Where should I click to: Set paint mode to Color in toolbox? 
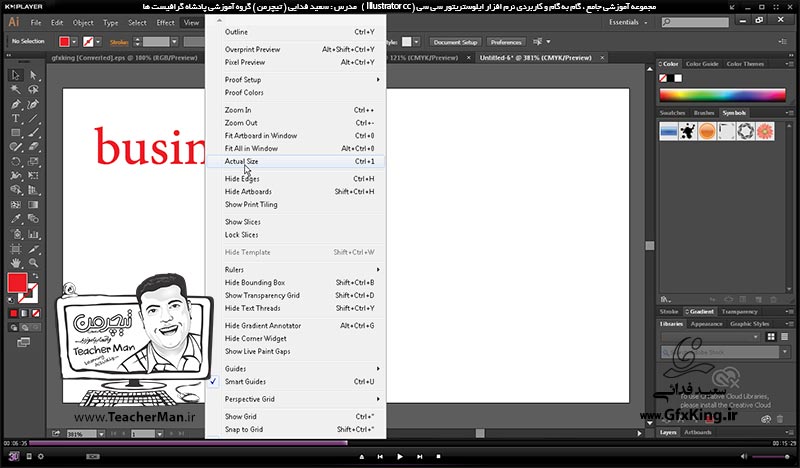14,313
